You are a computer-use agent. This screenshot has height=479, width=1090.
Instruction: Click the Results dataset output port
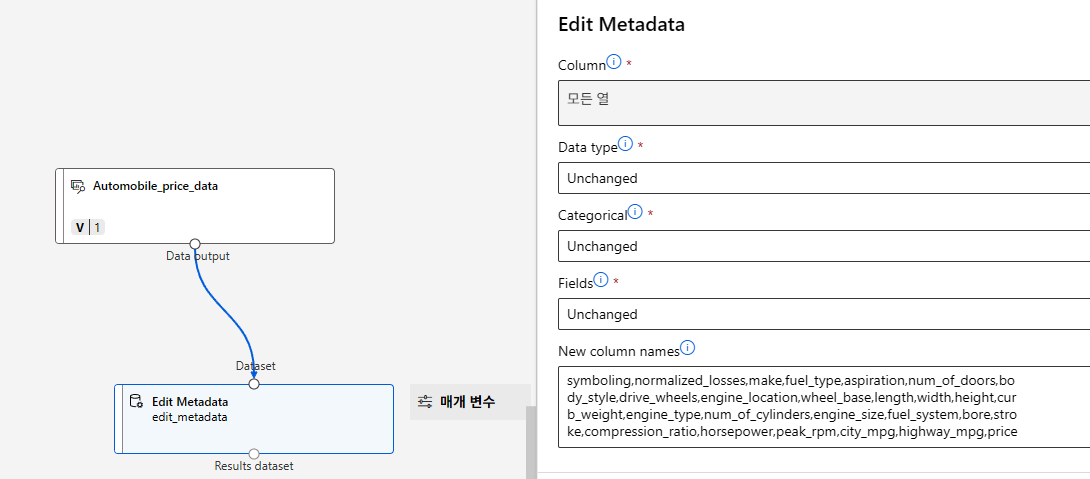[254, 454]
